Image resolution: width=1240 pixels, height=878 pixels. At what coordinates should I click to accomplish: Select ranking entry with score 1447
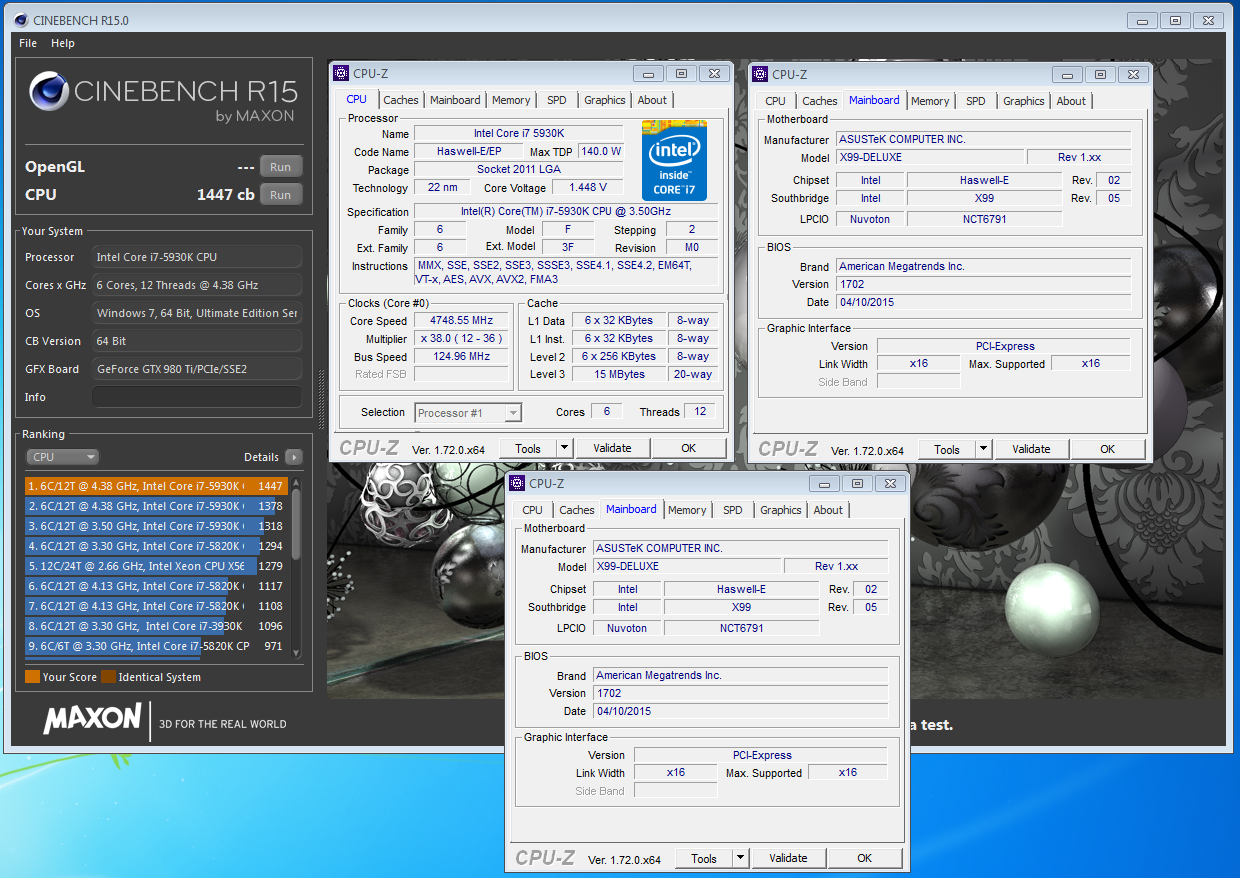157,486
